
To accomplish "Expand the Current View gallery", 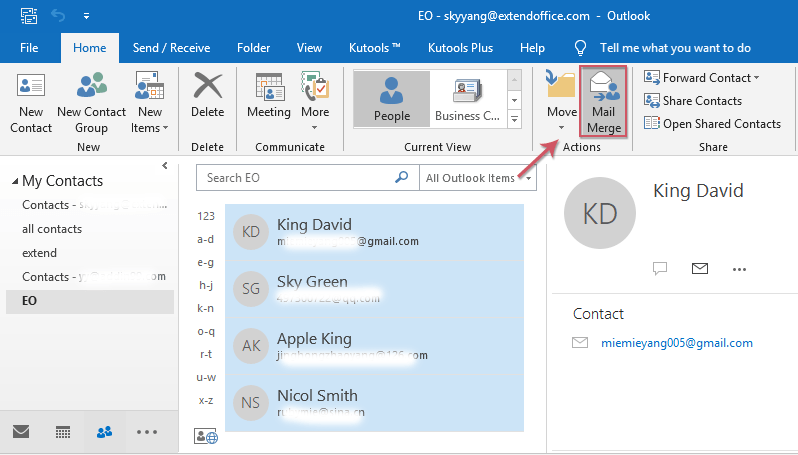I will click(515, 119).
